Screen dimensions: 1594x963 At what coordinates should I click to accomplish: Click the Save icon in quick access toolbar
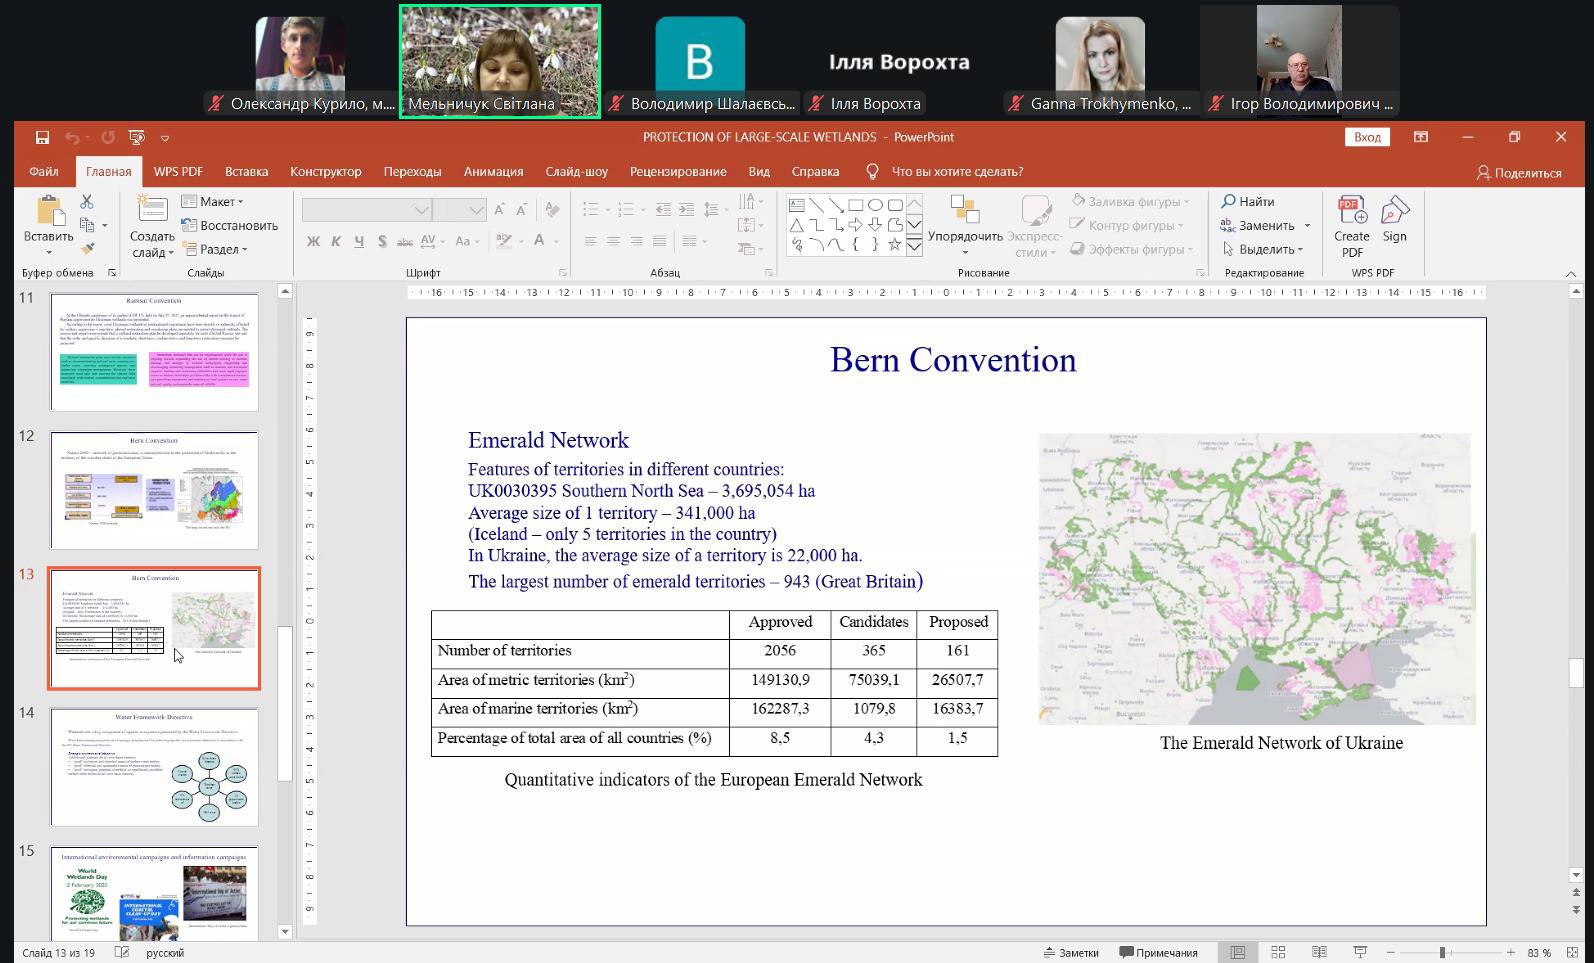42,137
